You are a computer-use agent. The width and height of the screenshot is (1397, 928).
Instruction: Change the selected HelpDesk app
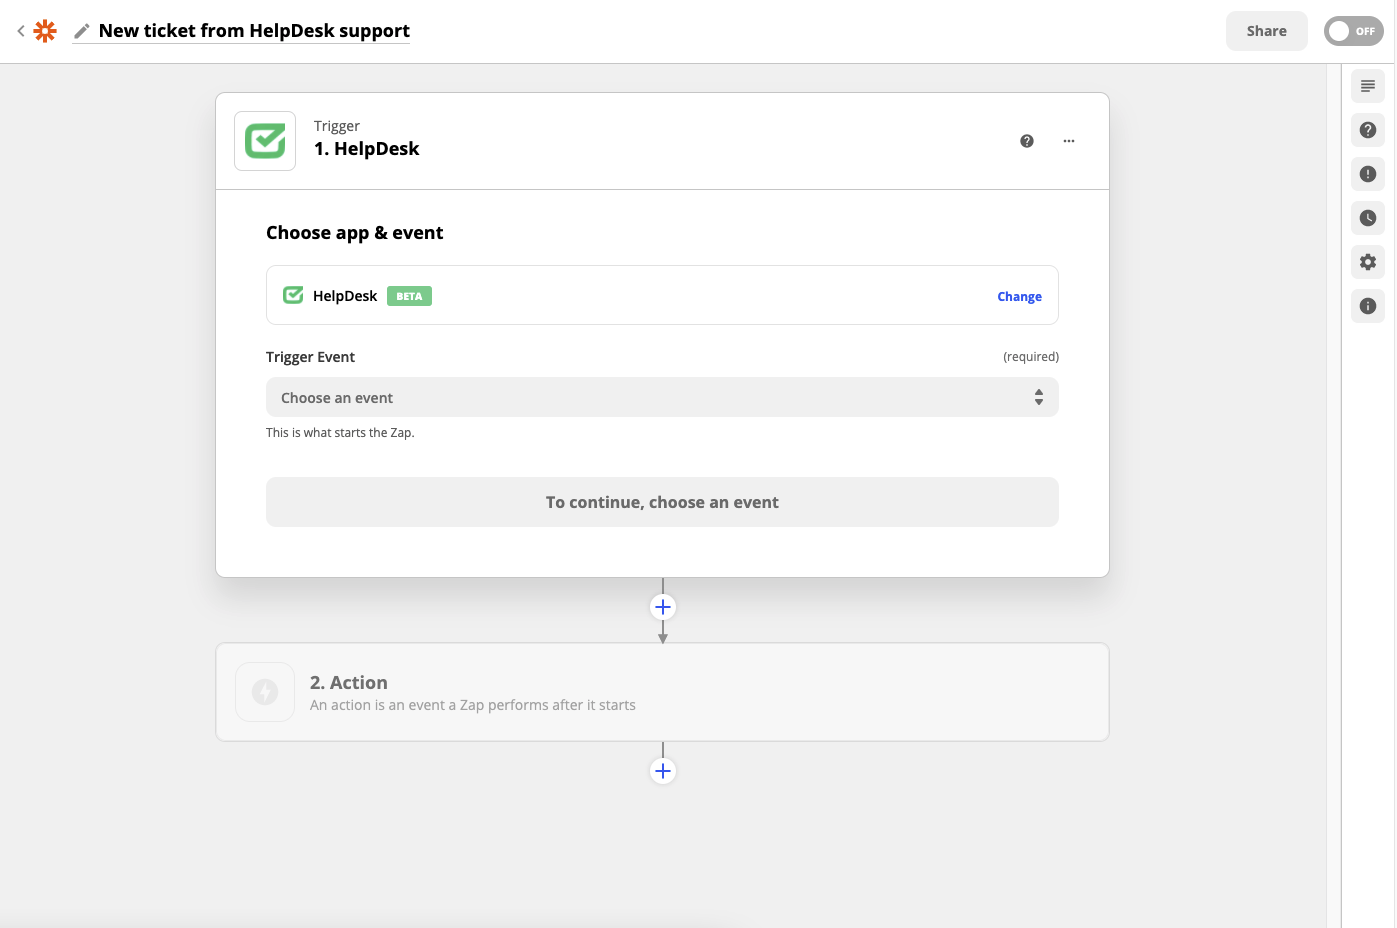tap(1019, 297)
